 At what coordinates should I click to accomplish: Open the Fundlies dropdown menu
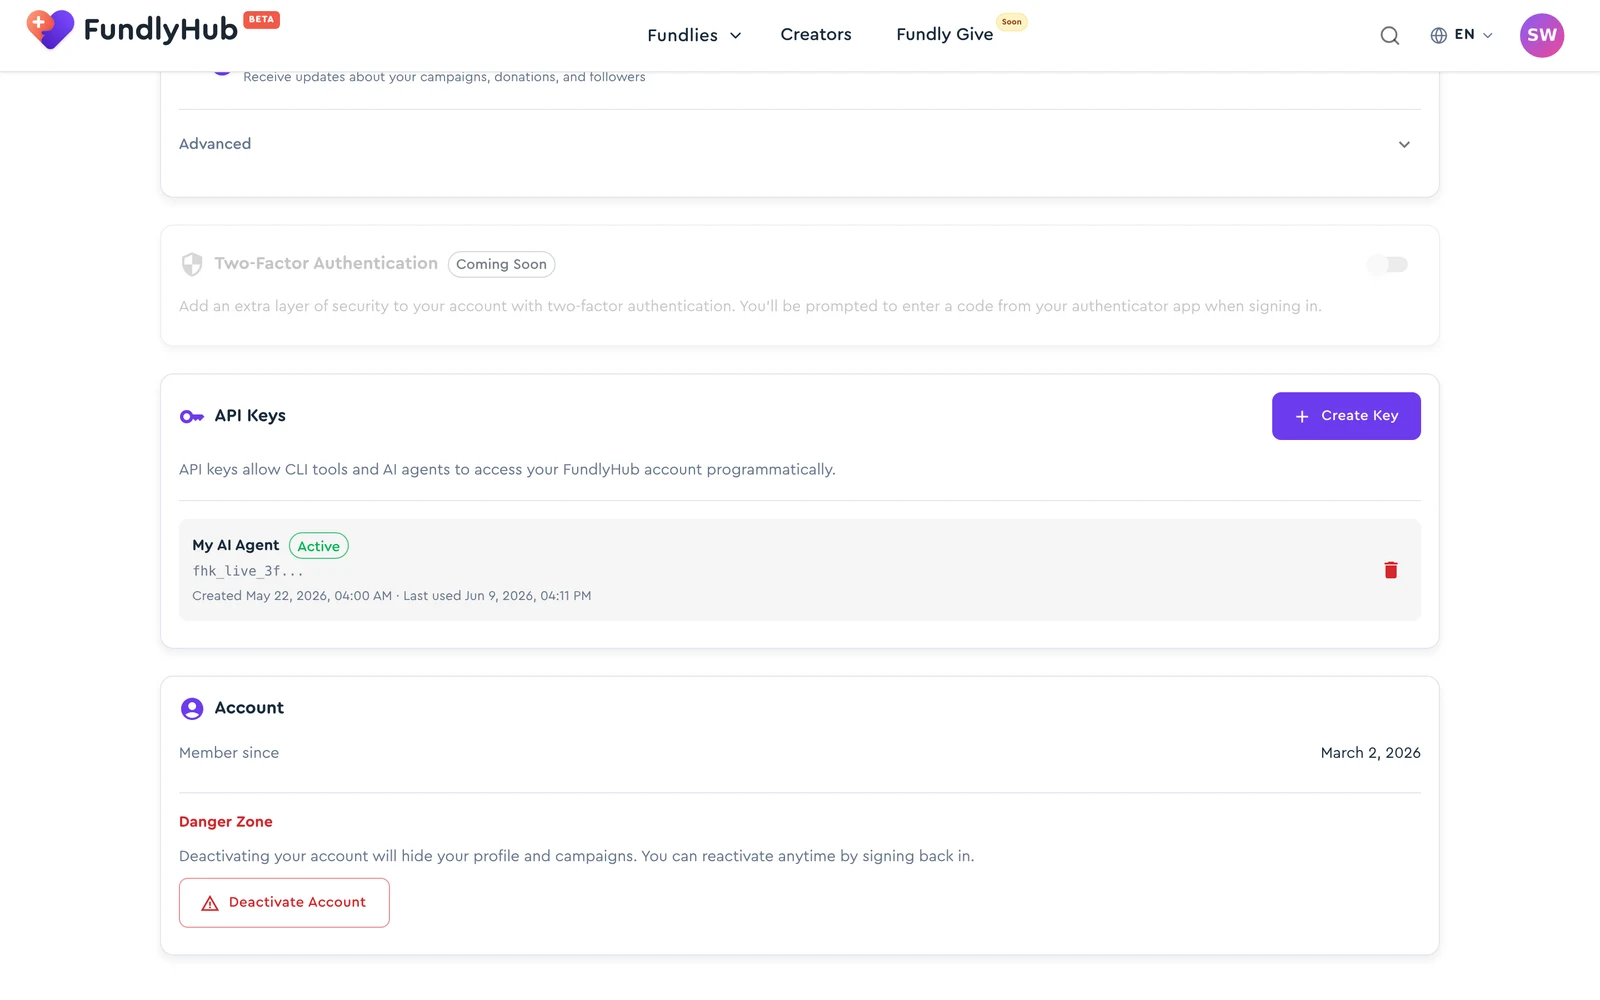694,35
